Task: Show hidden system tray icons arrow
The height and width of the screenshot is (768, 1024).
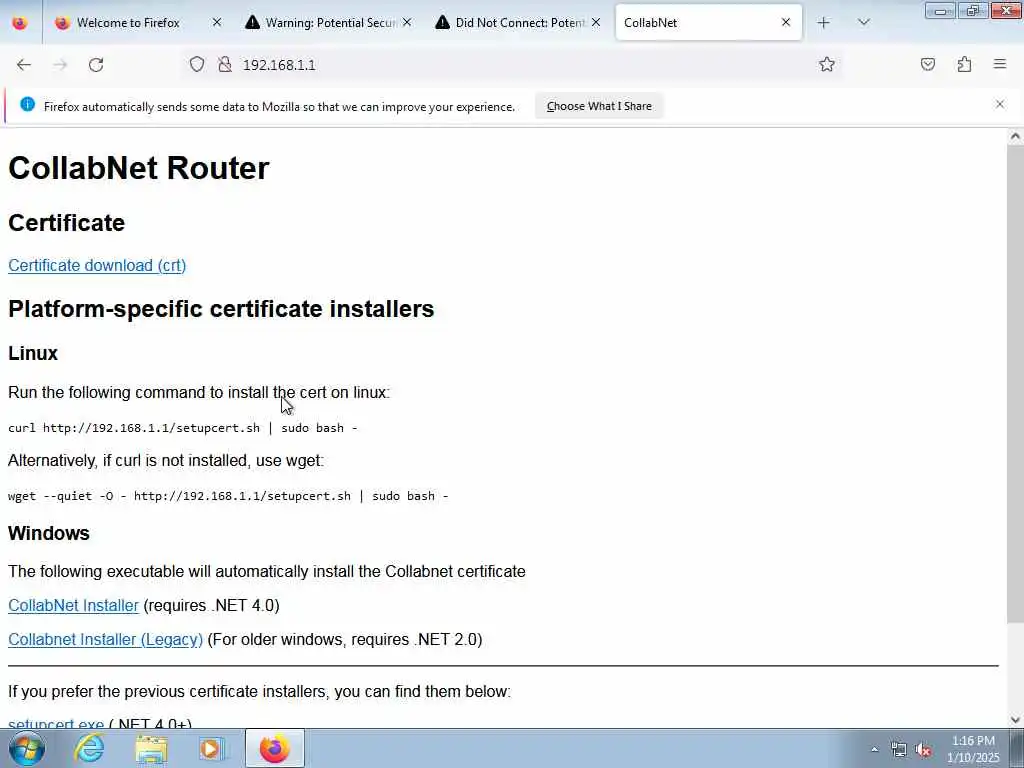Action: coord(874,749)
